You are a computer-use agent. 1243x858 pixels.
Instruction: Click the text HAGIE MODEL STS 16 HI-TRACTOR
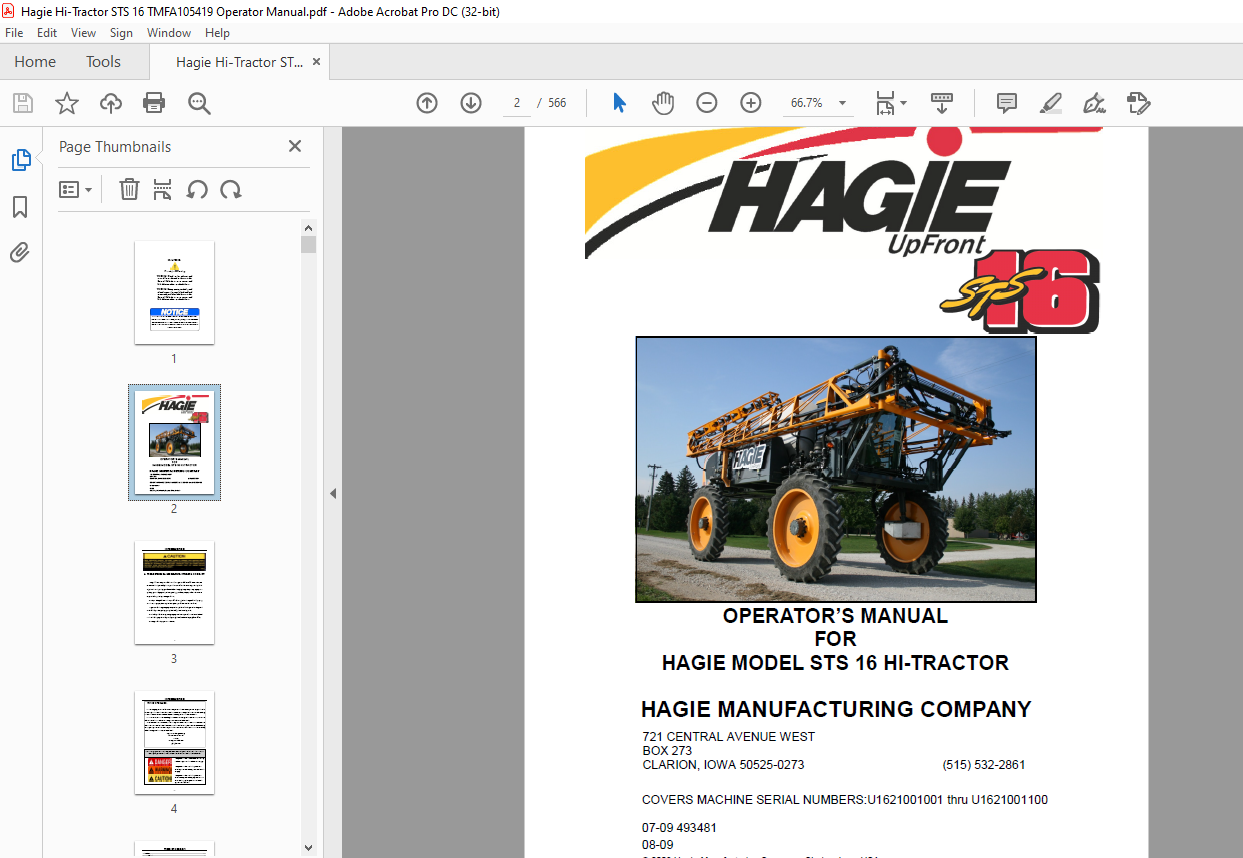click(x=835, y=662)
